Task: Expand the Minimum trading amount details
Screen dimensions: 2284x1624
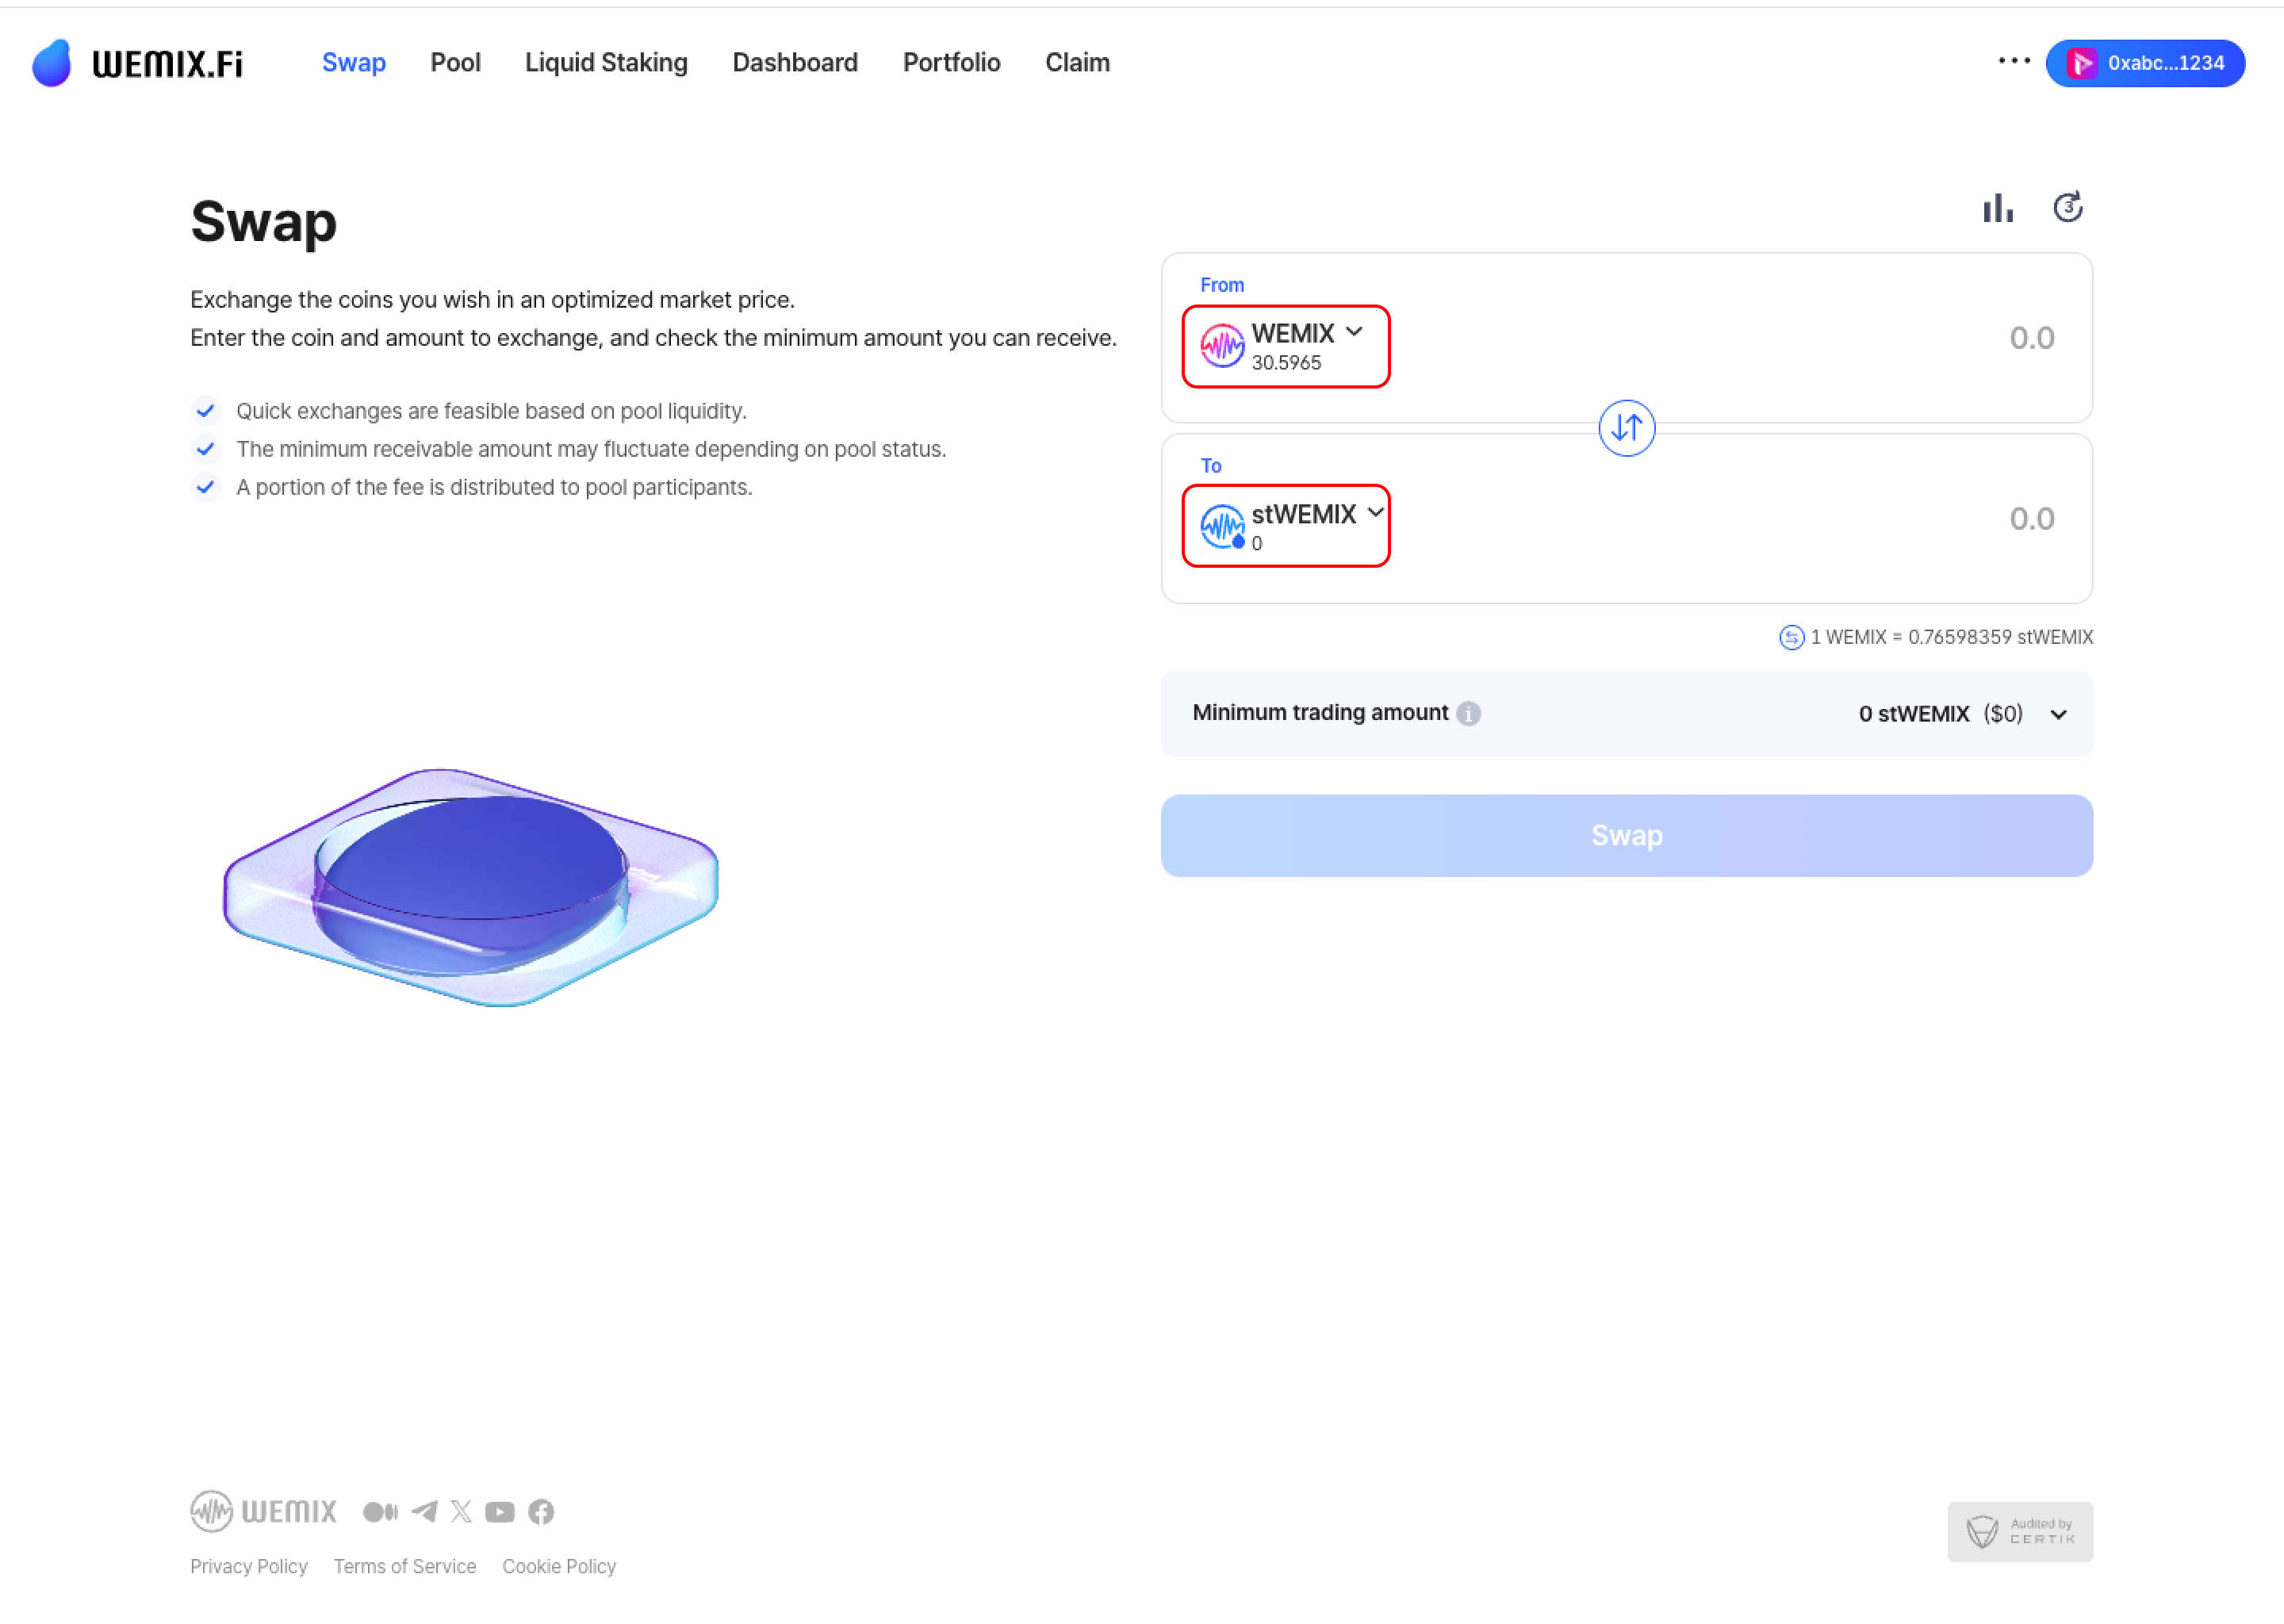Action: pos(2058,714)
